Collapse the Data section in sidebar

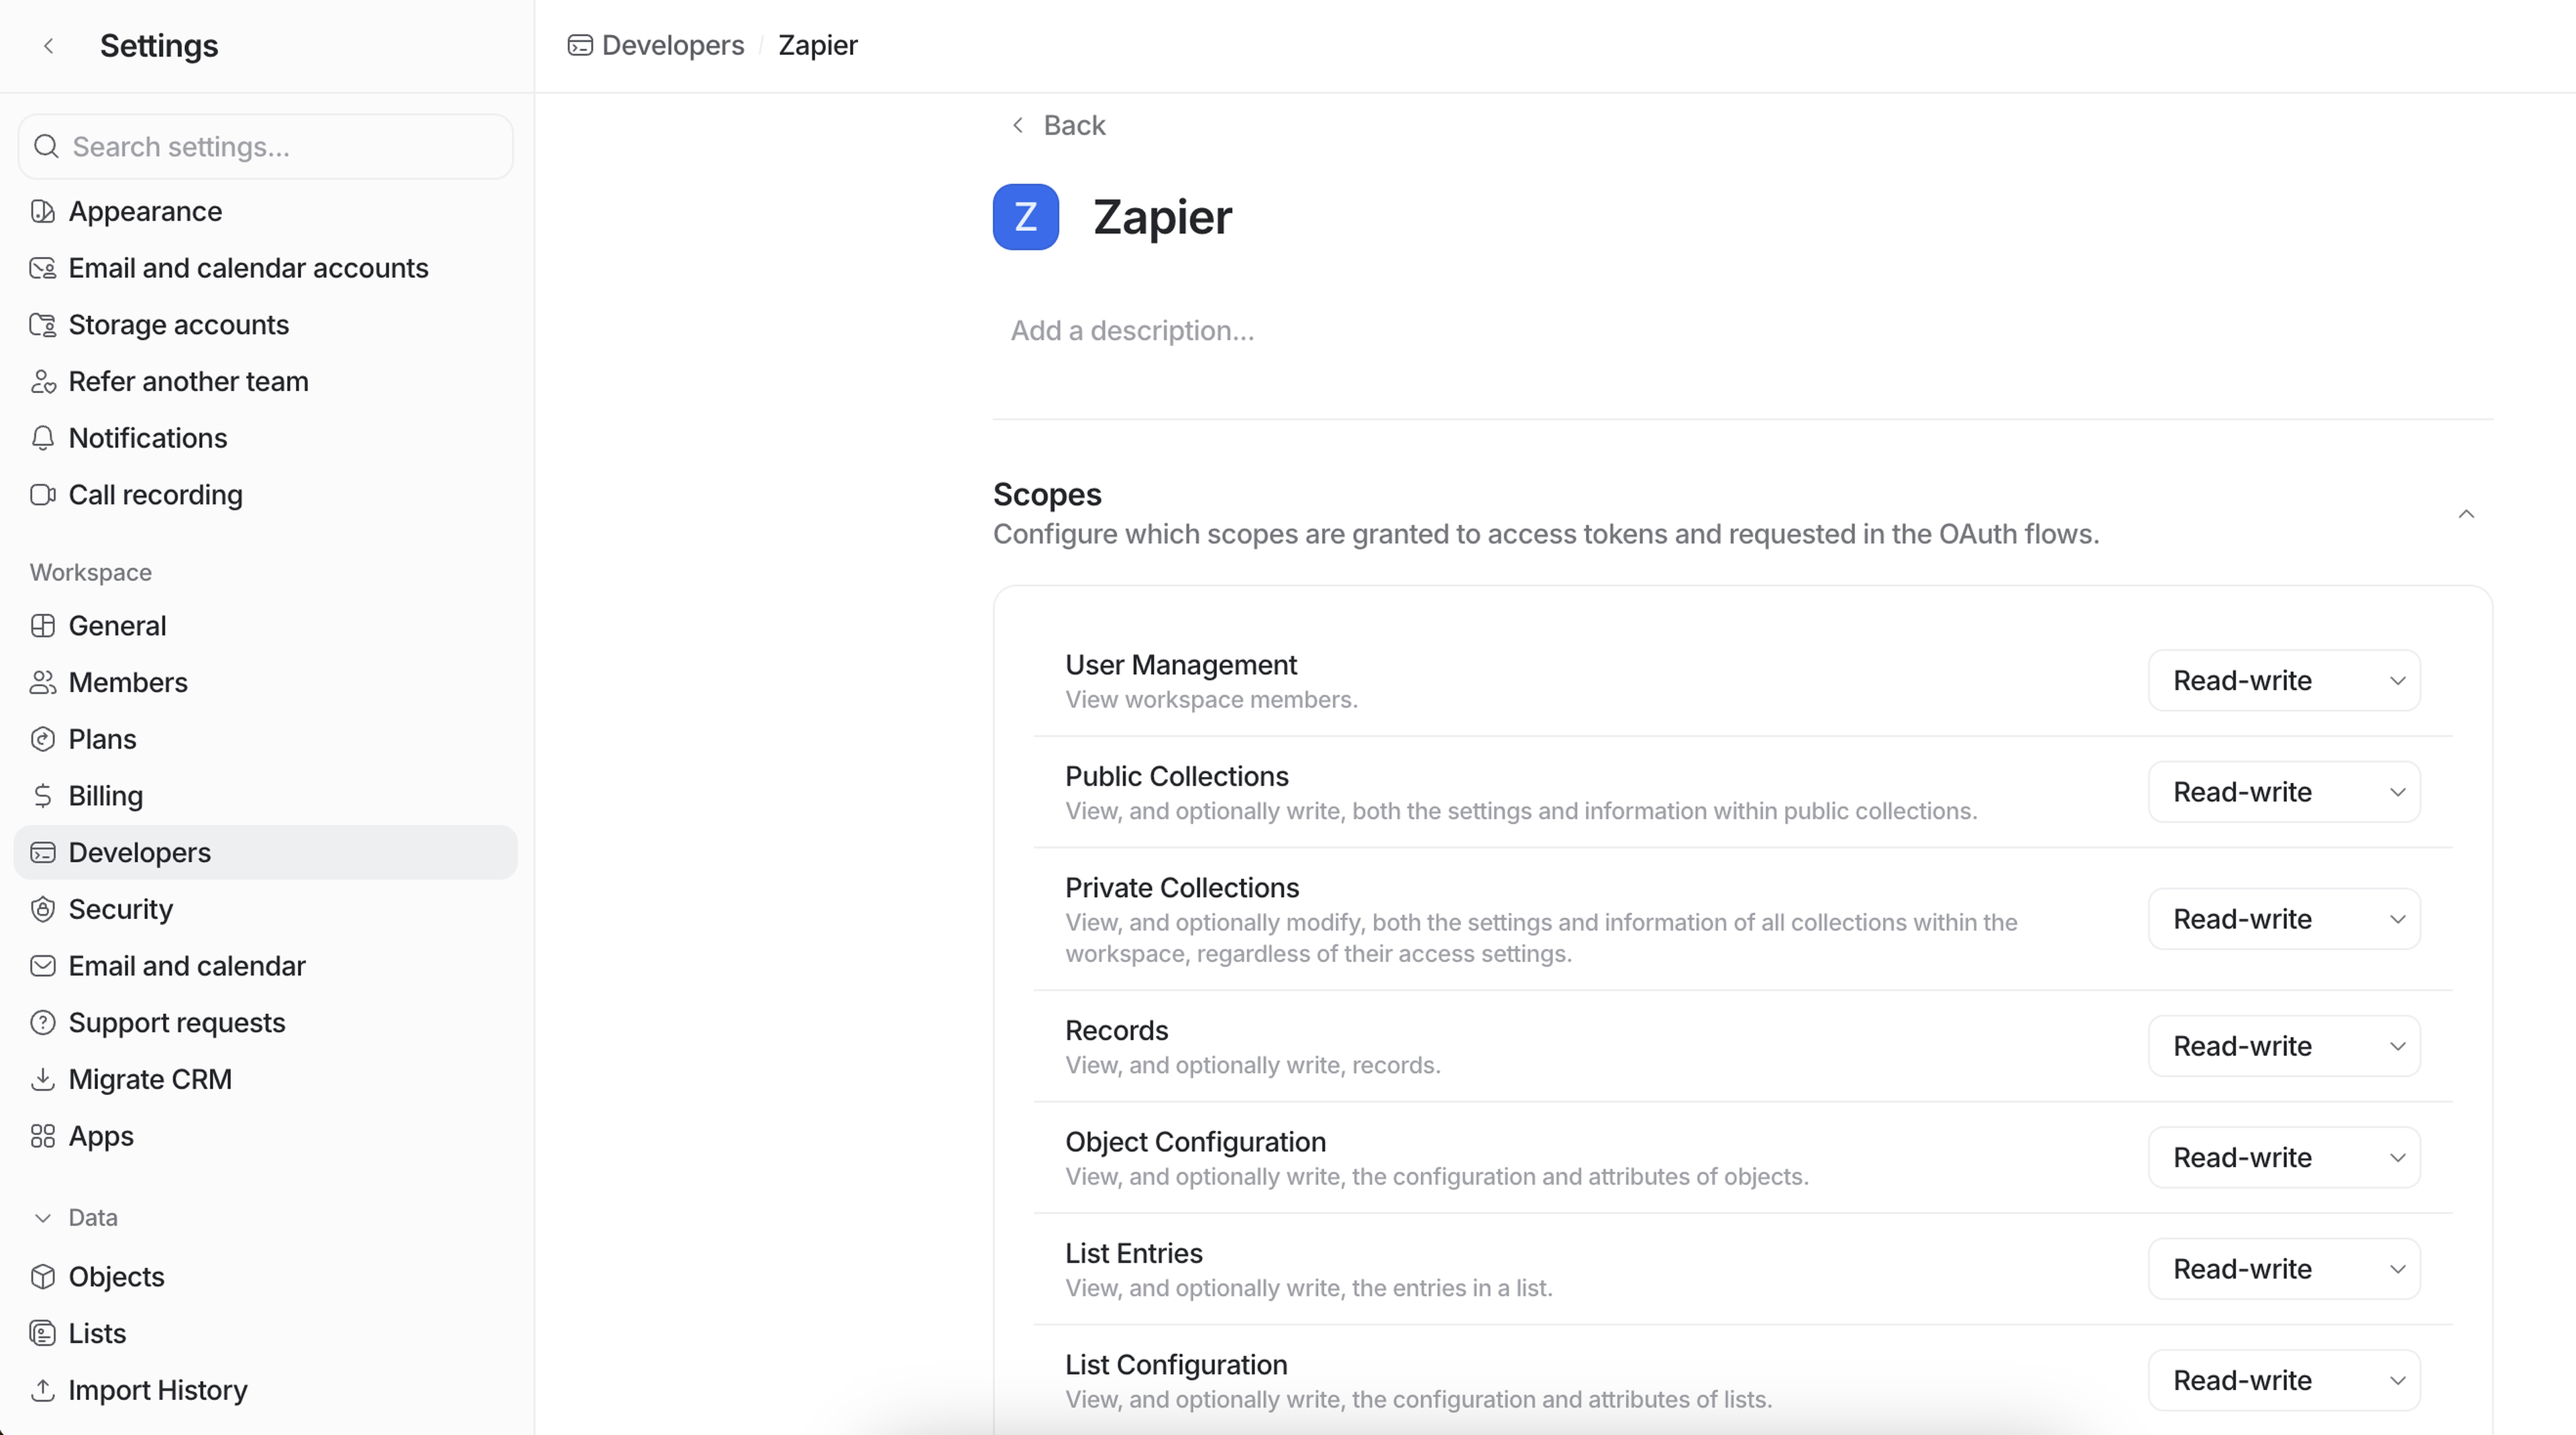pyautogui.click(x=42, y=1218)
